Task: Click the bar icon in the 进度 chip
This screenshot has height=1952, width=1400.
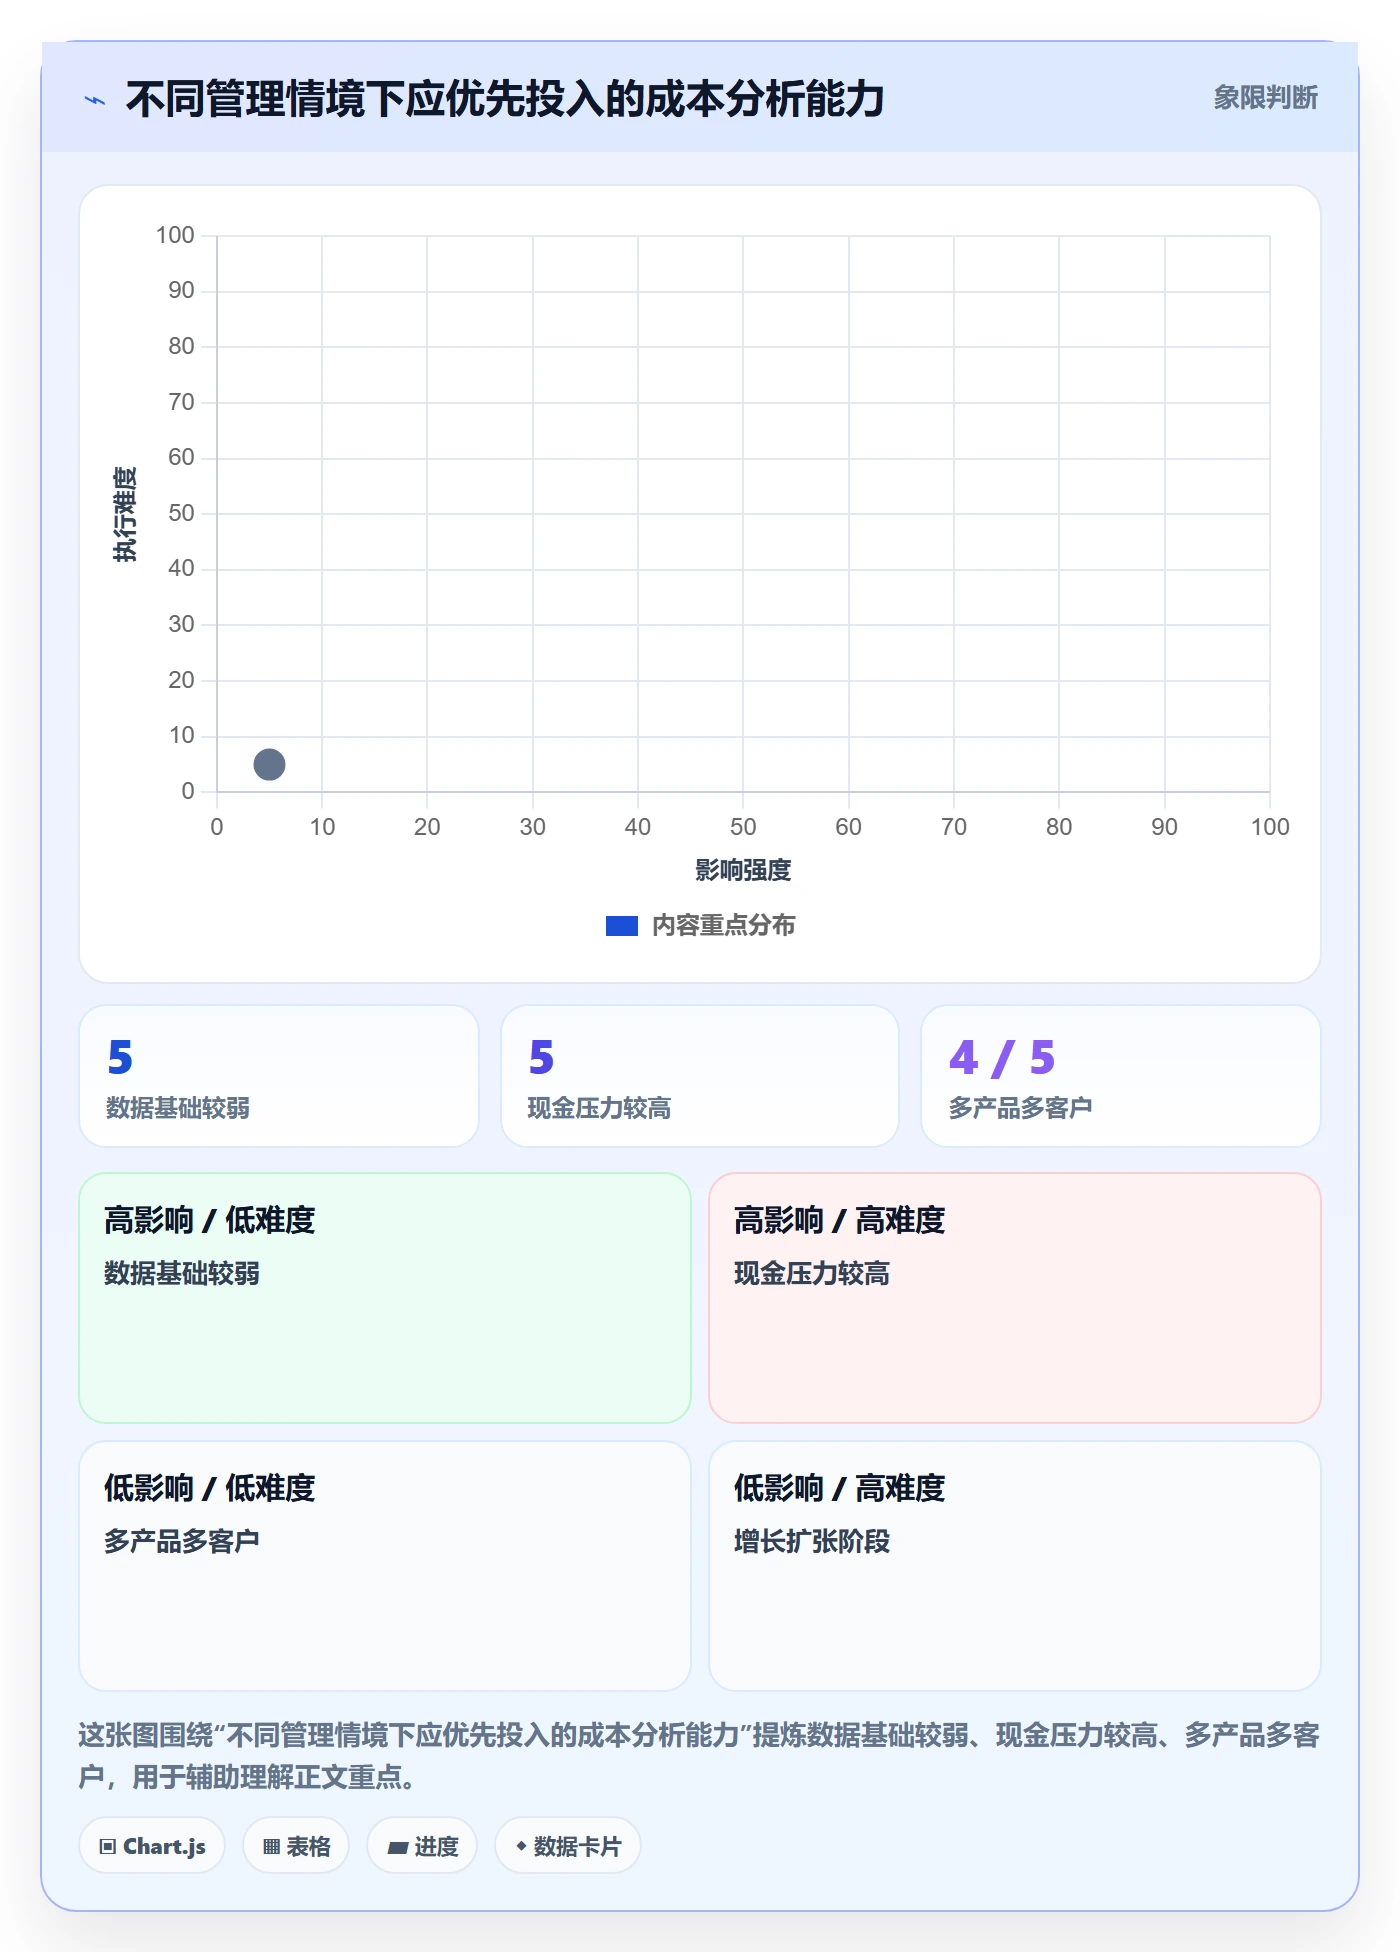Action: tap(397, 1848)
